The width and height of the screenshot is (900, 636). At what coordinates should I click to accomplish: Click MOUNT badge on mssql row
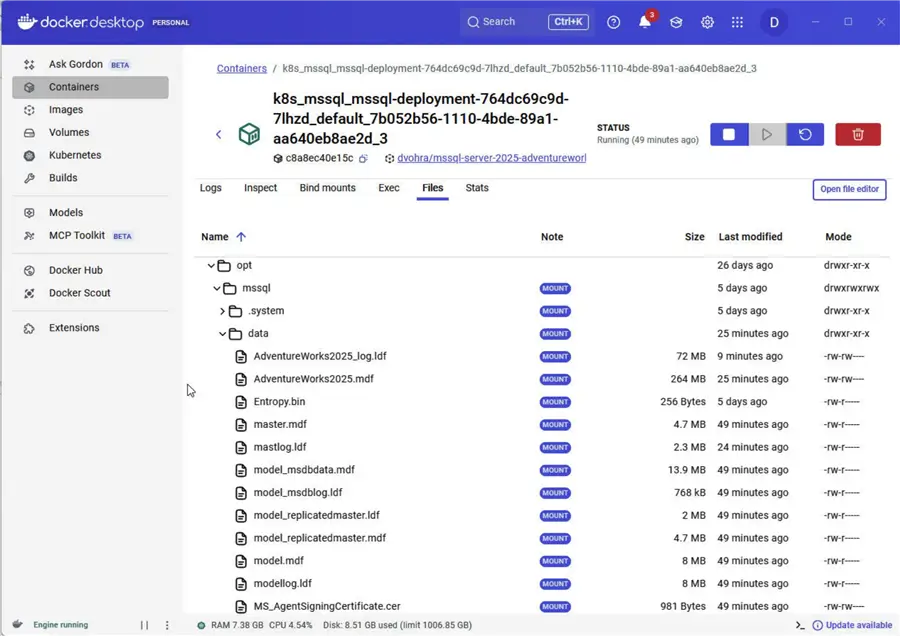pyautogui.click(x=555, y=288)
